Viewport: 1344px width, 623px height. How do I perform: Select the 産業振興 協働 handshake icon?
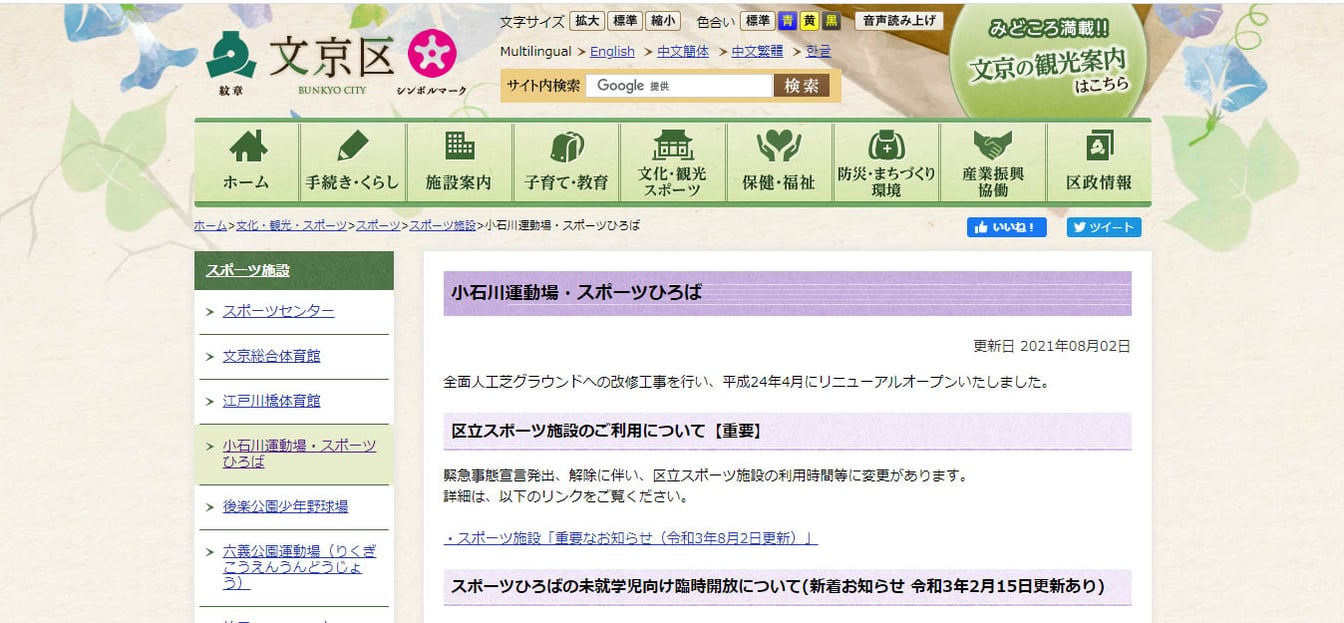click(x=992, y=146)
